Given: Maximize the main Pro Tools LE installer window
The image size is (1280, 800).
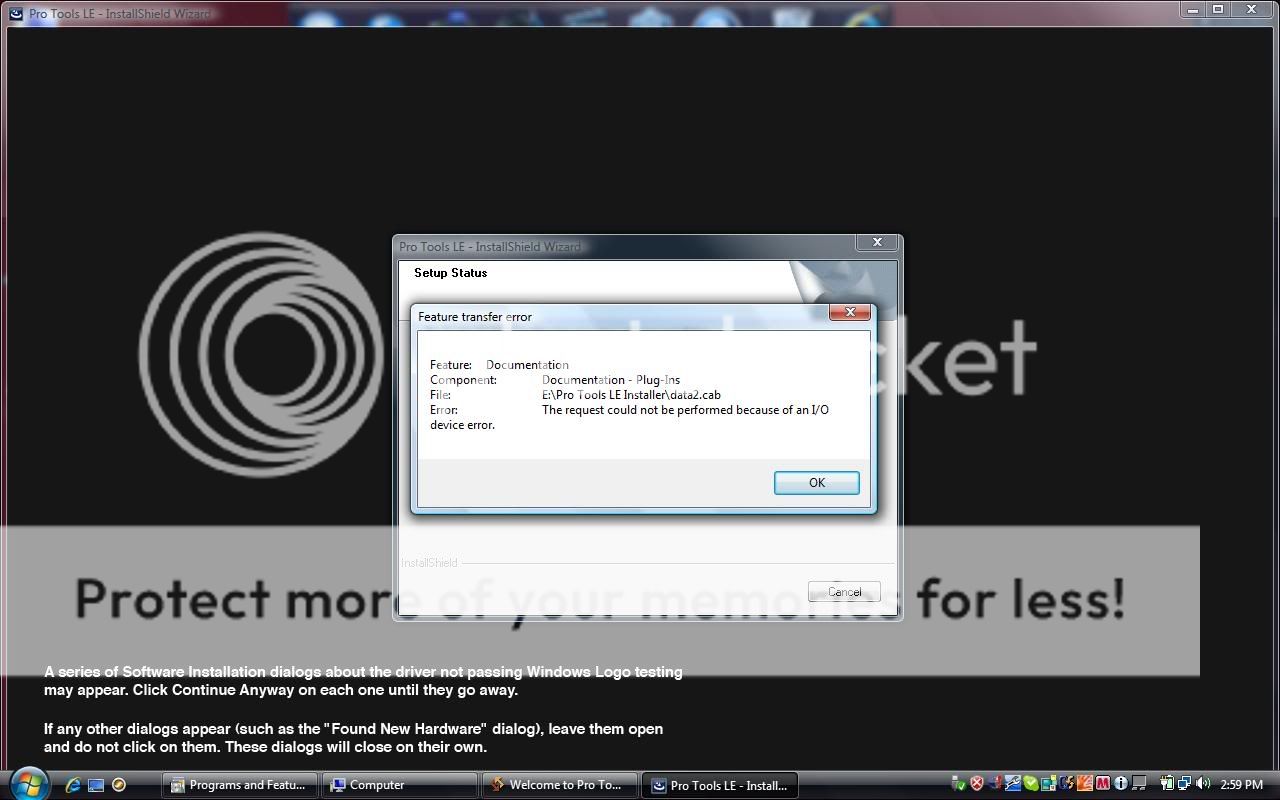Looking at the screenshot, I should pyautogui.click(x=1218, y=9).
